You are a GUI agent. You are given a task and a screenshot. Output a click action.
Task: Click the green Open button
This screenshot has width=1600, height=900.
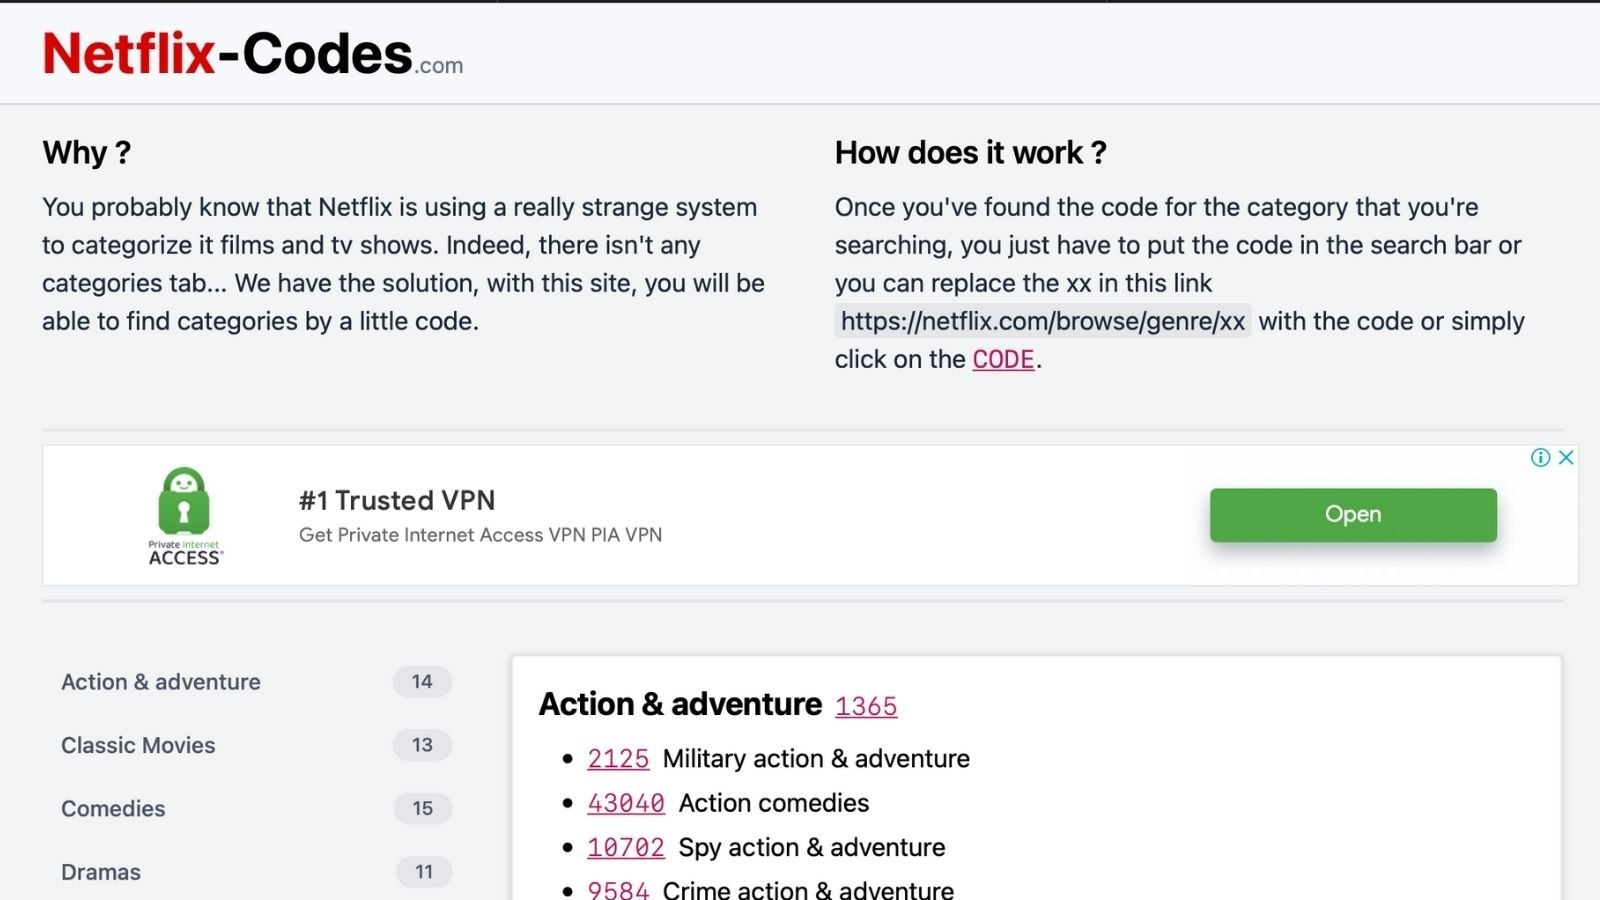[1353, 515]
